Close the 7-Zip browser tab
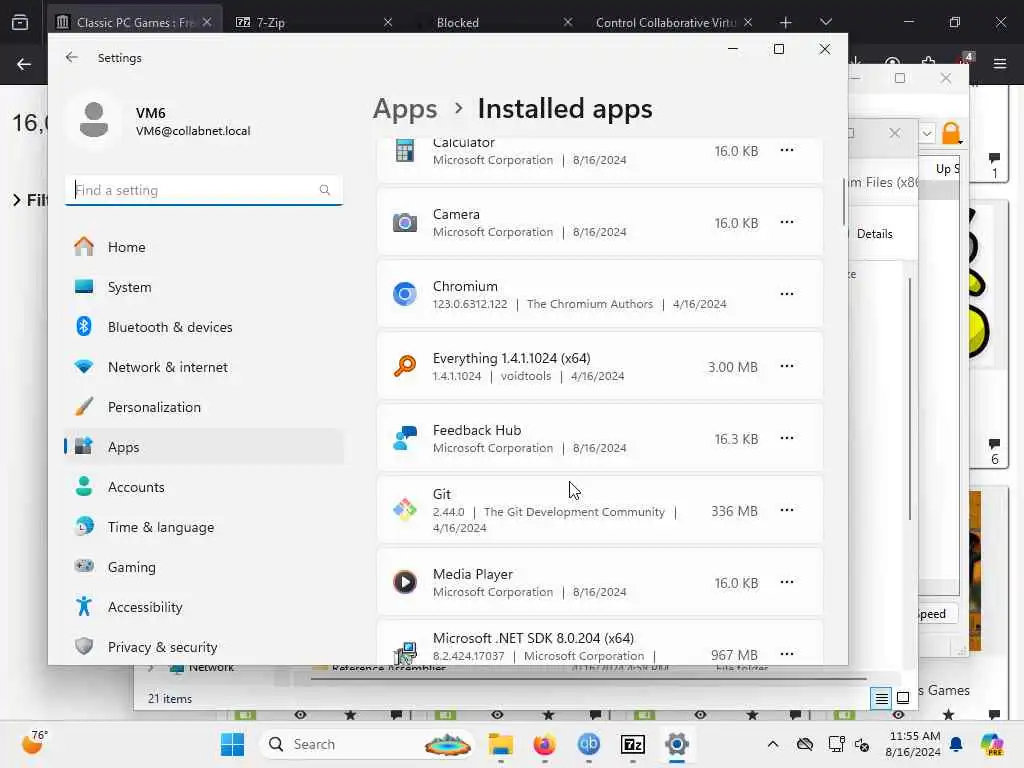 pos(388,22)
